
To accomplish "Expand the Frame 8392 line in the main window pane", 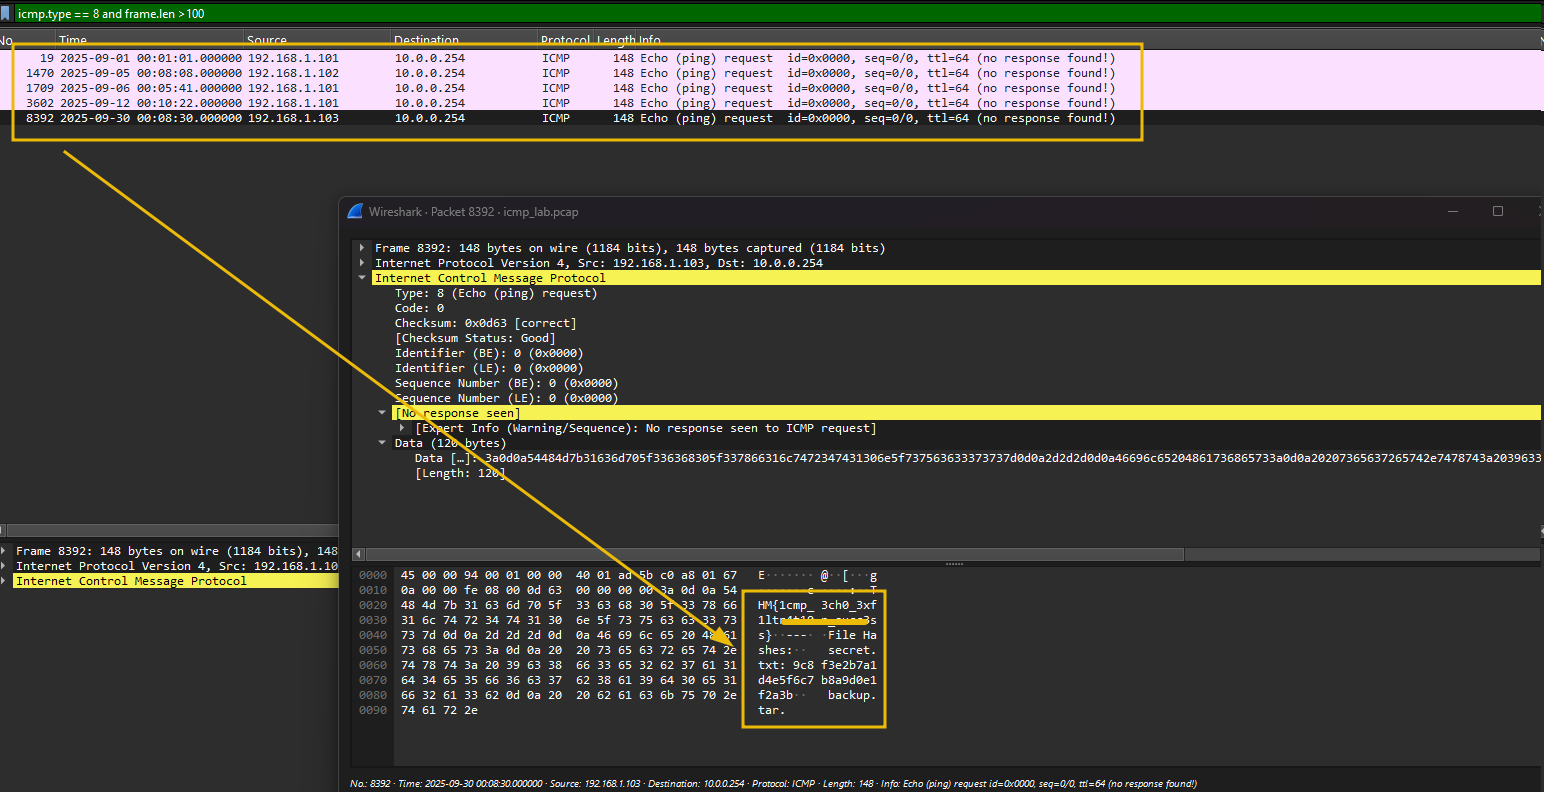I will coord(6,550).
